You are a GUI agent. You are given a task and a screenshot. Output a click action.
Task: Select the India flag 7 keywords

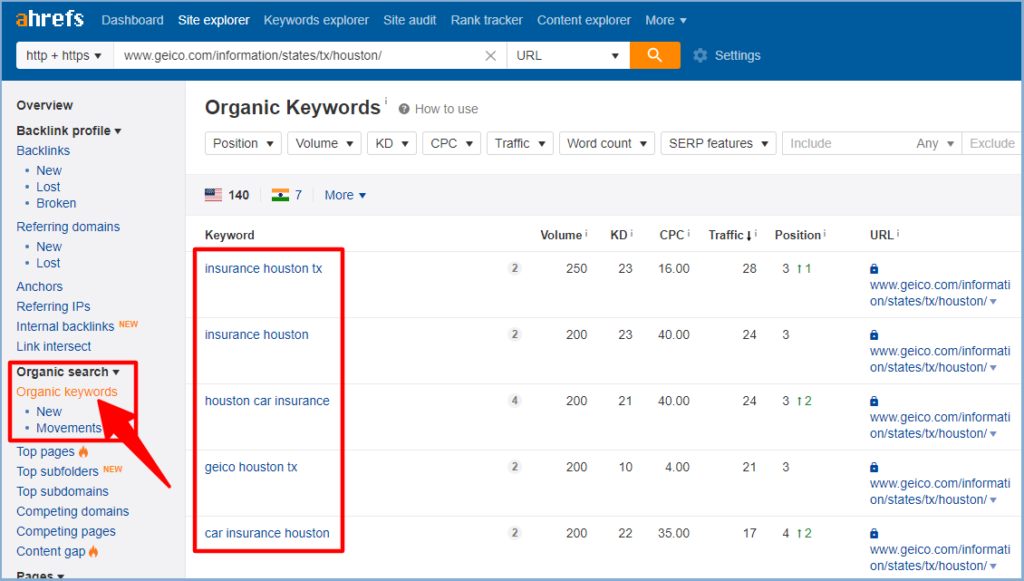287,195
